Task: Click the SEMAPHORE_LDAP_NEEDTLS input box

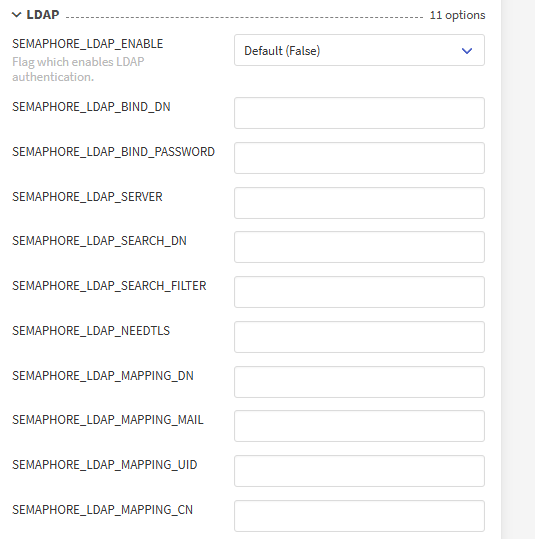Action: tap(359, 337)
